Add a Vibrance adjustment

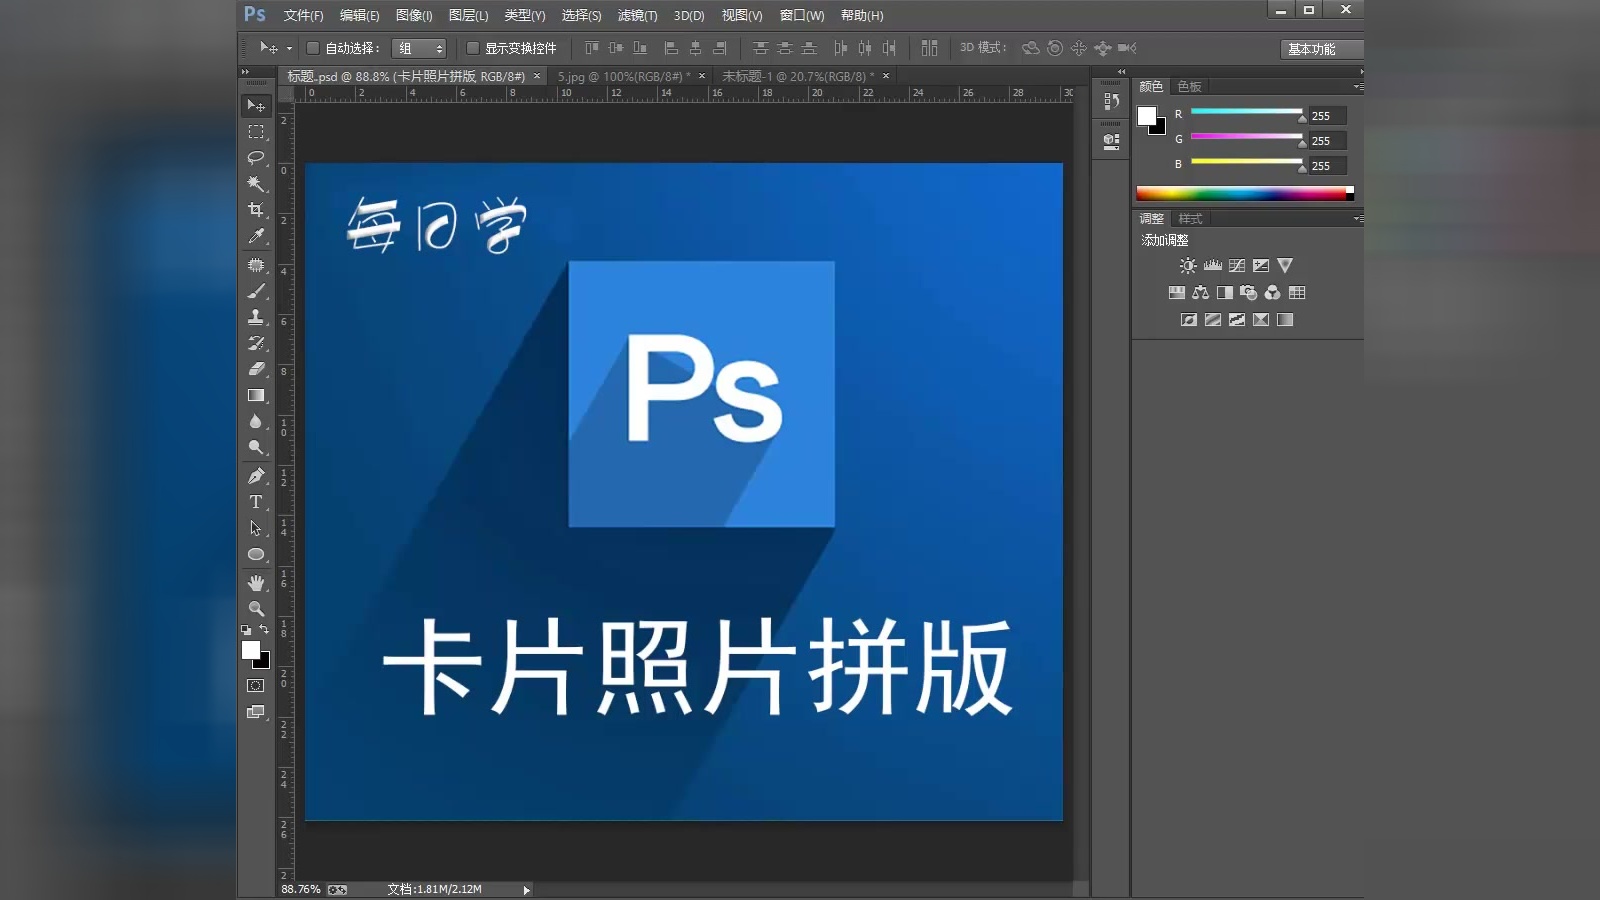click(x=1285, y=266)
